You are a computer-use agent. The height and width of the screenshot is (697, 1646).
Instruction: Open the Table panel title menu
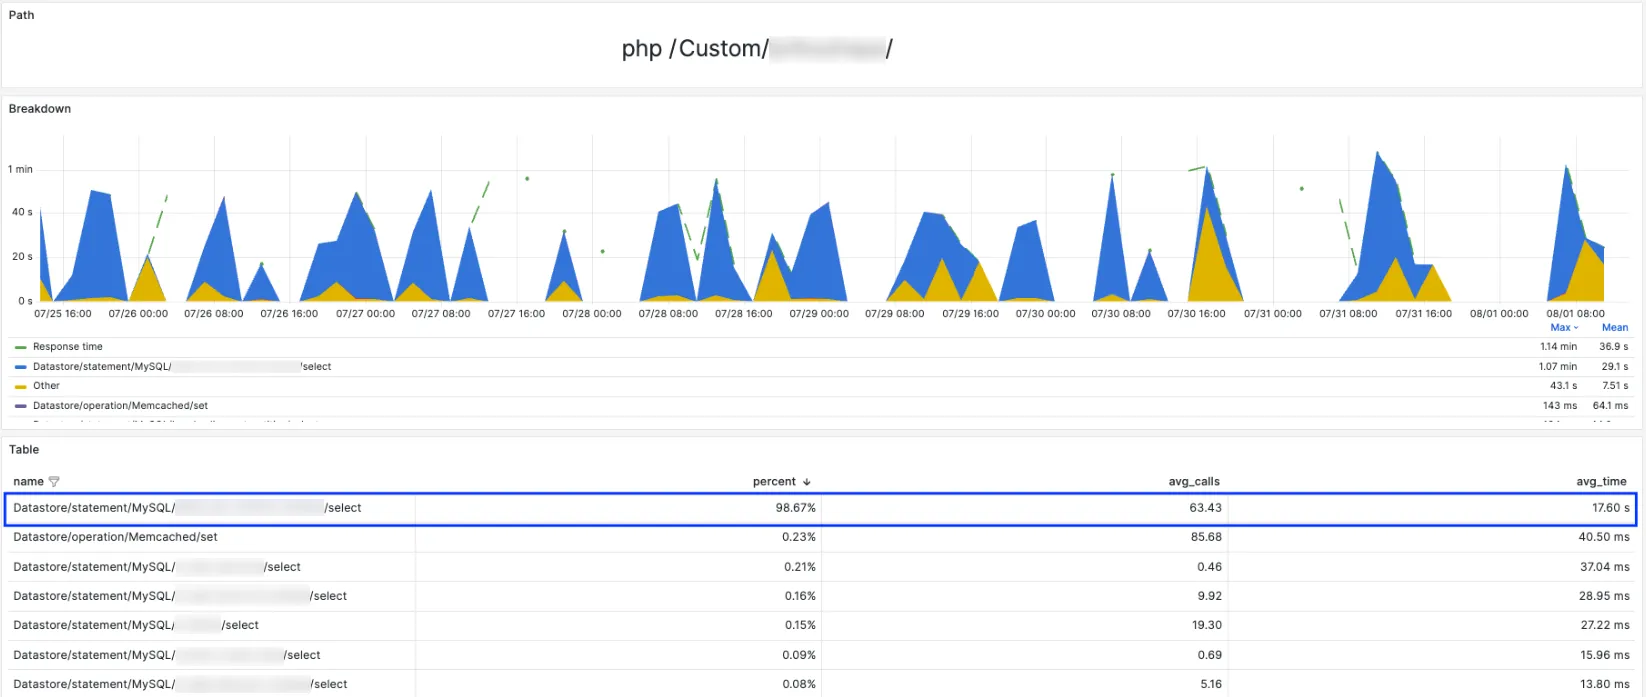pos(24,450)
